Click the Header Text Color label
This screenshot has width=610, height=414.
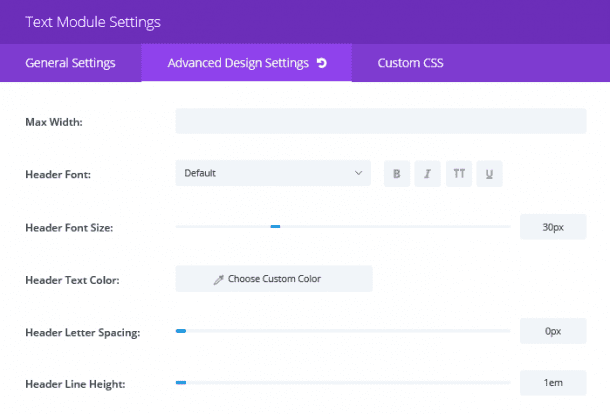tap(72, 280)
